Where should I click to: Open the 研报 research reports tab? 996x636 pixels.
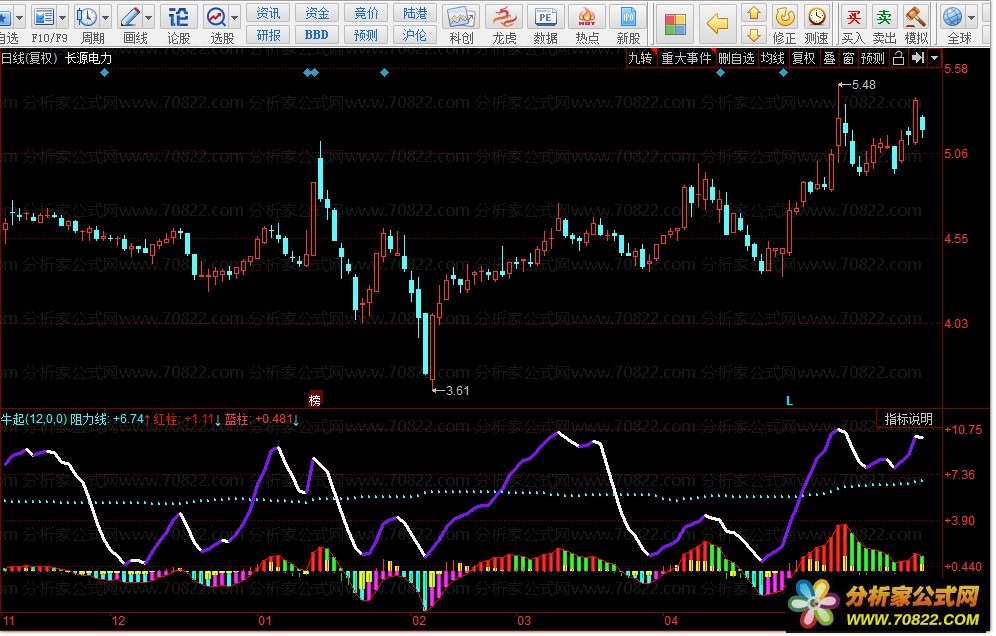tap(268, 35)
